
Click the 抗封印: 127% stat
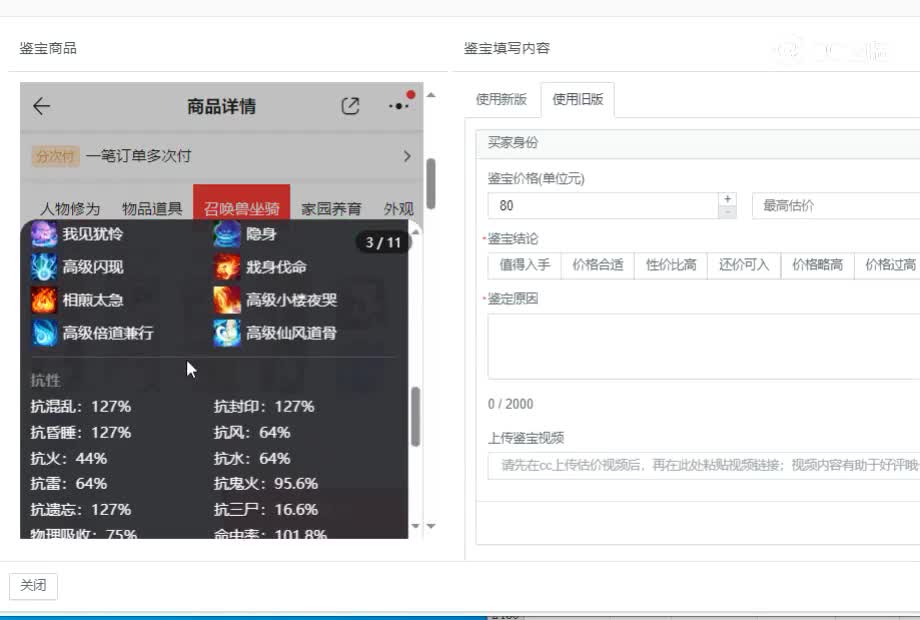point(264,406)
